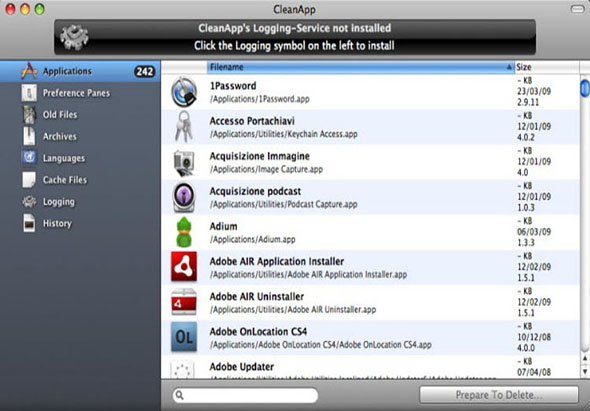Click the scrollbar up arrow
Viewport: 590px width, 411px height.
585,359
